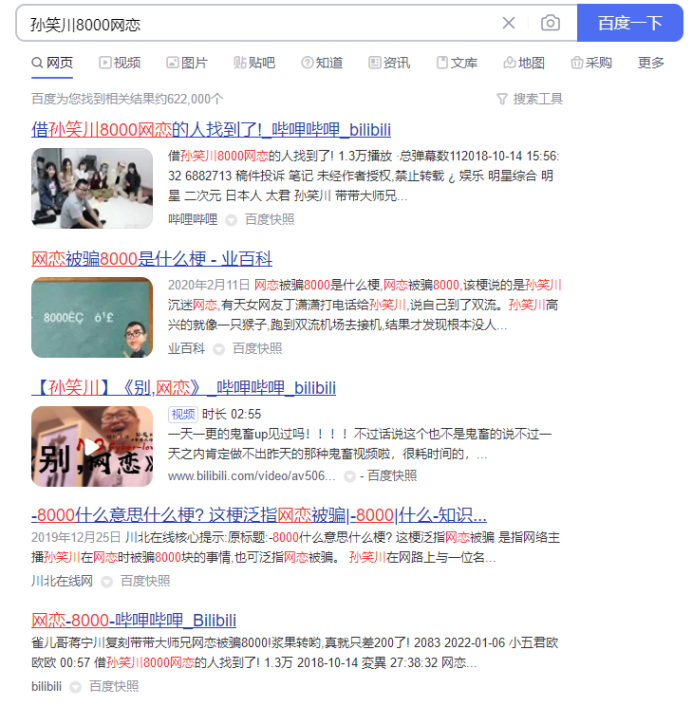Viewport: 692px width, 707px height.
Task: Click the 百度一下 search button
Action: click(x=630, y=23)
